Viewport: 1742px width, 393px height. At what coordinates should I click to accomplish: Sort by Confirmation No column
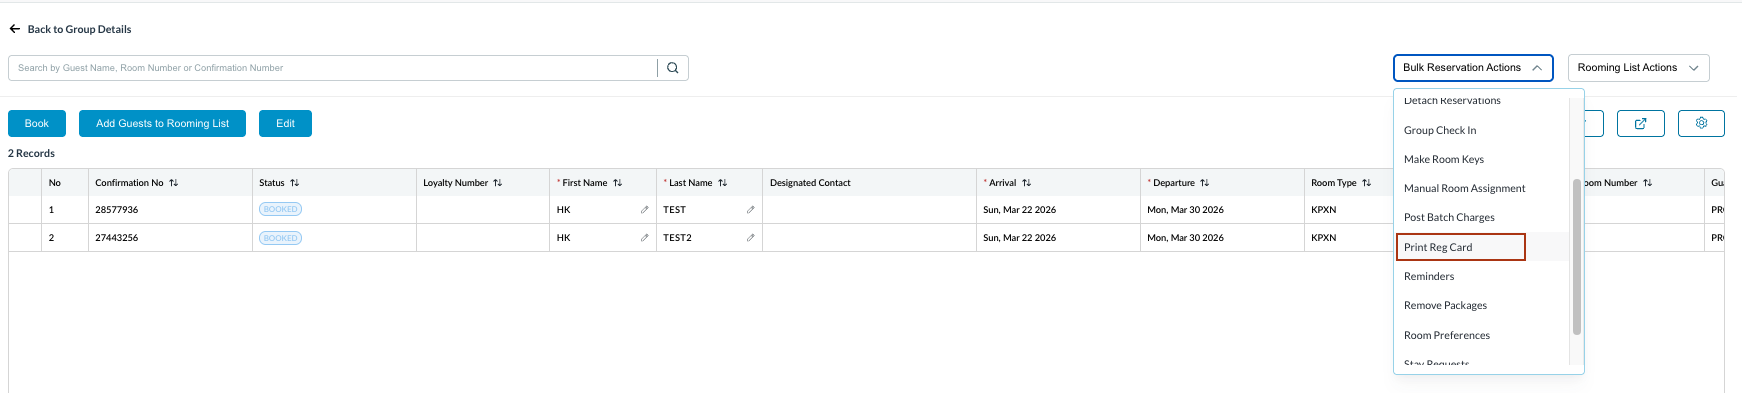click(x=174, y=183)
